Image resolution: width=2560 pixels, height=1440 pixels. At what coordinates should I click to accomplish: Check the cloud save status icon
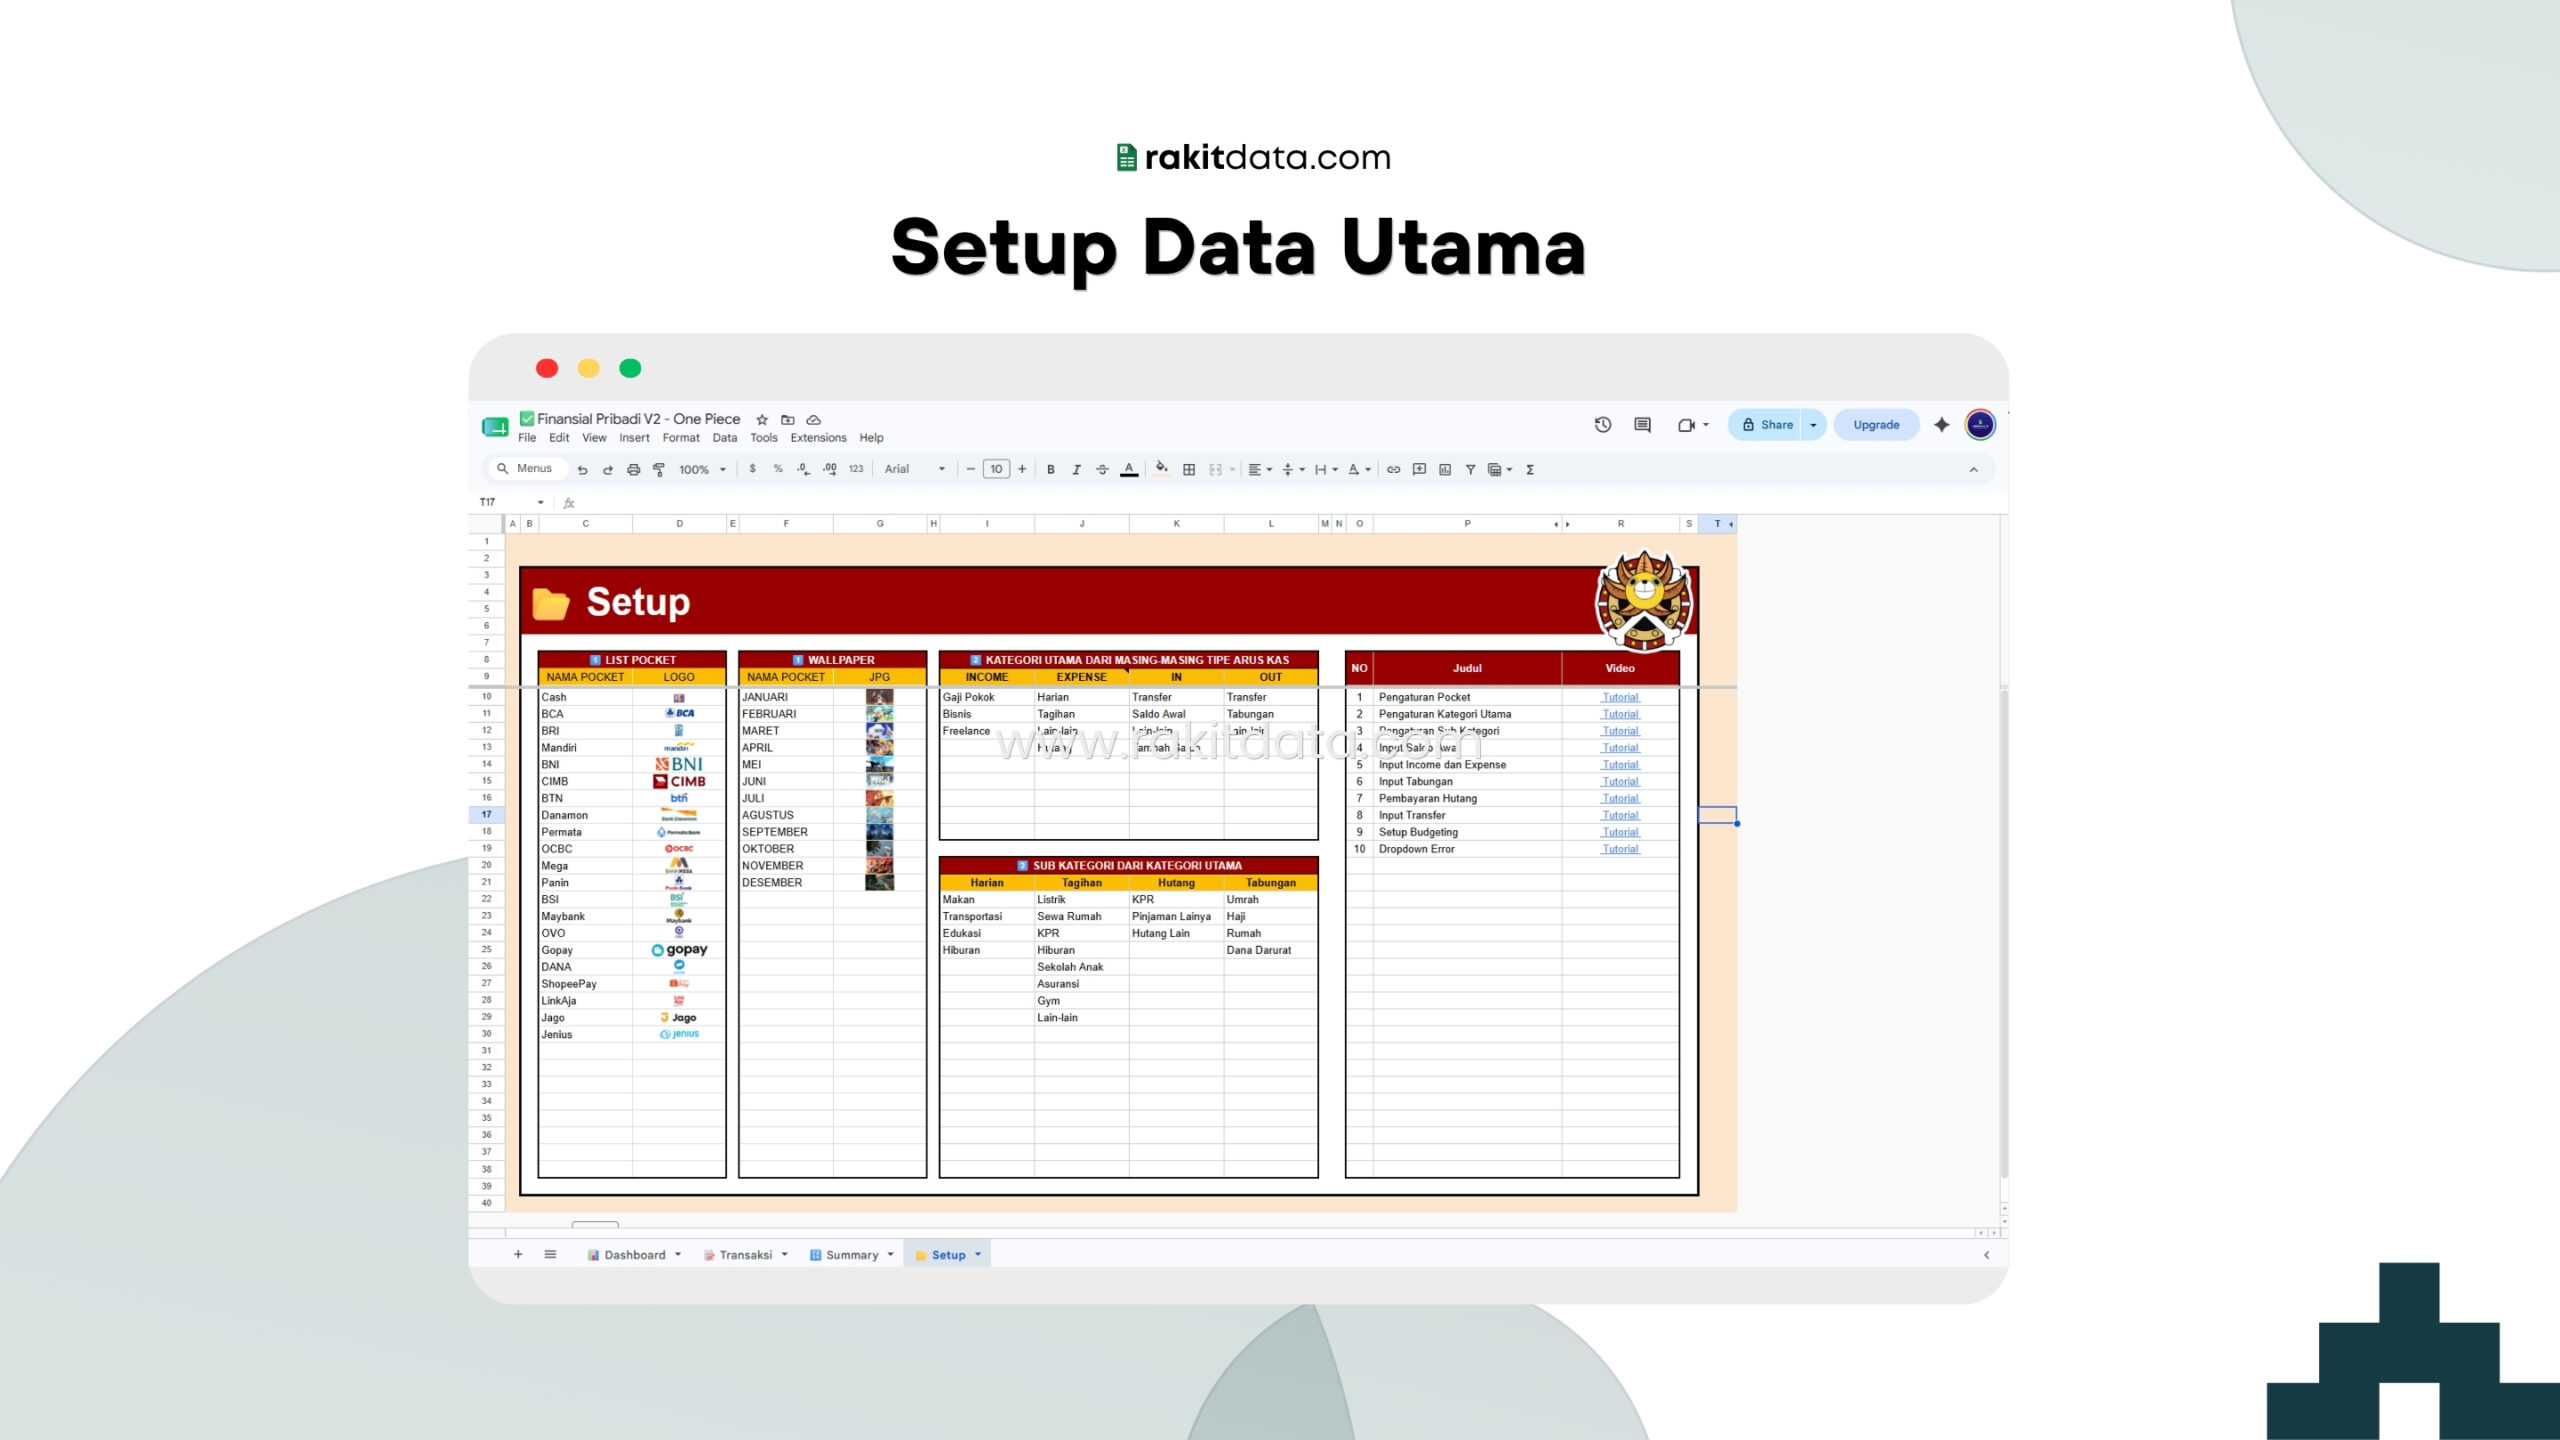point(814,420)
